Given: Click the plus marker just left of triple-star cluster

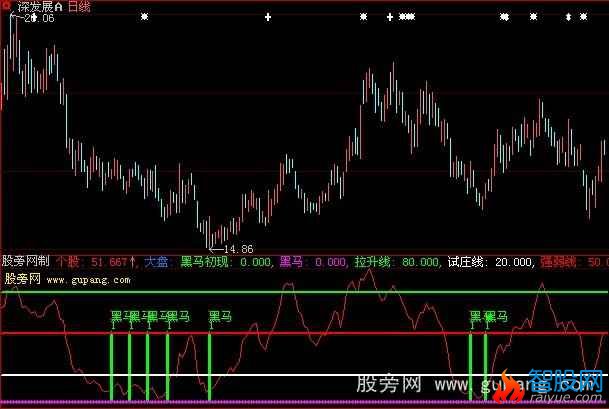Looking at the screenshot, I should [x=390, y=17].
